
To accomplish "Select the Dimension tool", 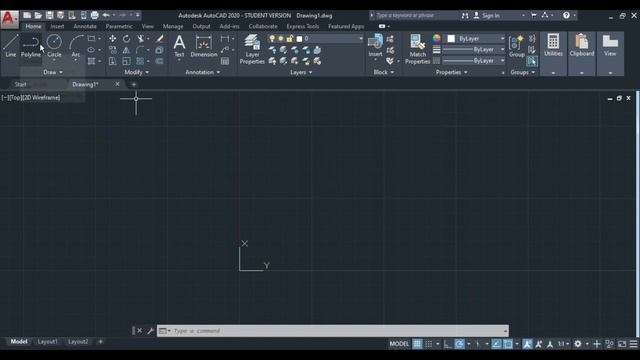I will coord(204,46).
